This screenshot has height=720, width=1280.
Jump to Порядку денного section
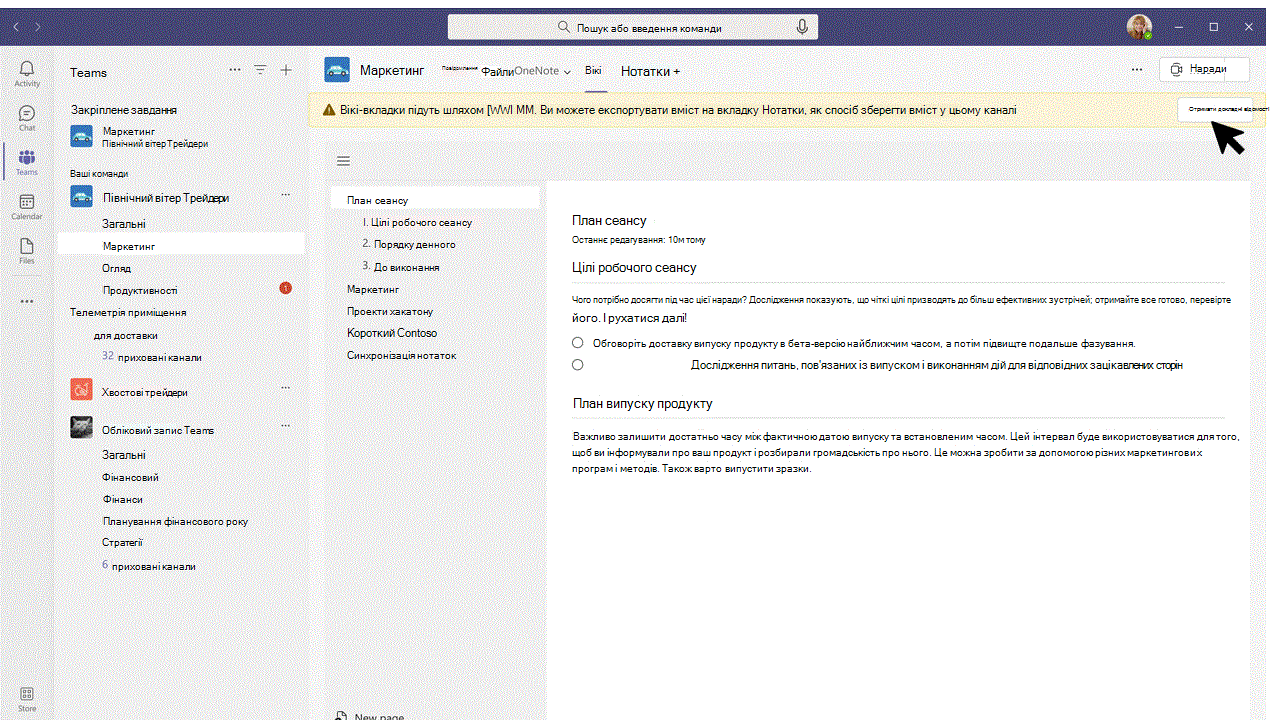click(x=409, y=244)
